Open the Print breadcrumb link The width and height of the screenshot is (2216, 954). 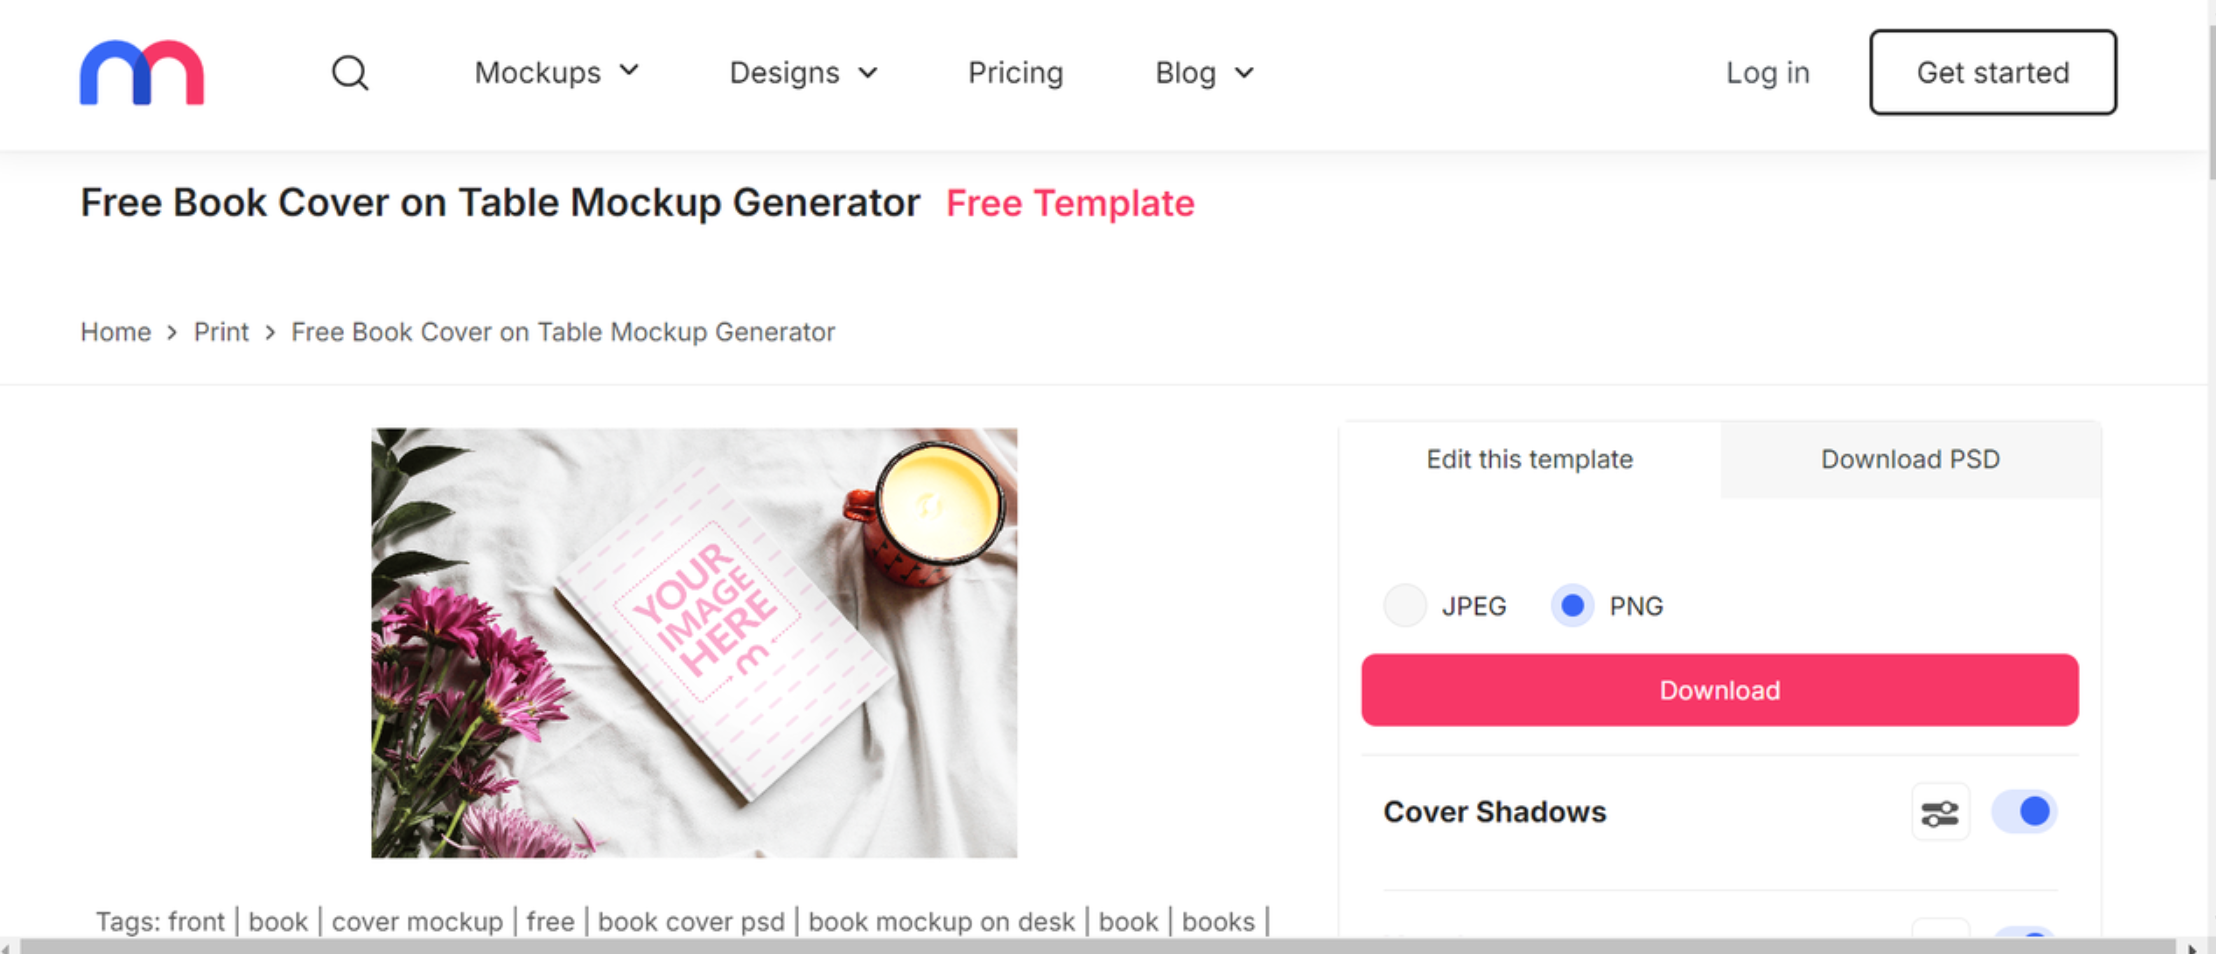(221, 332)
